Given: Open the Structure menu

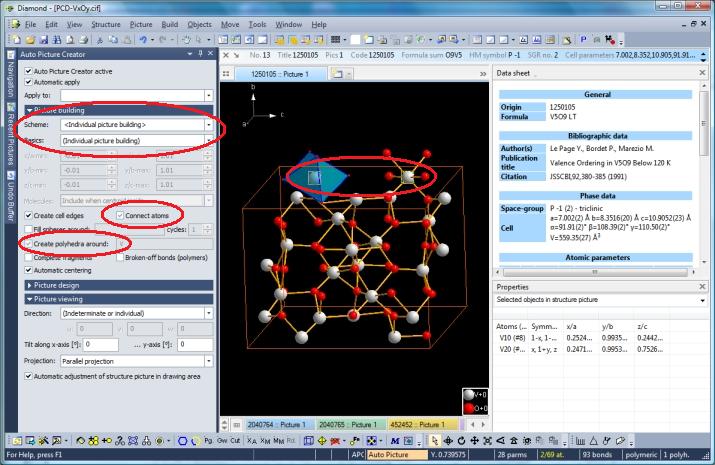Looking at the screenshot, I should point(105,22).
